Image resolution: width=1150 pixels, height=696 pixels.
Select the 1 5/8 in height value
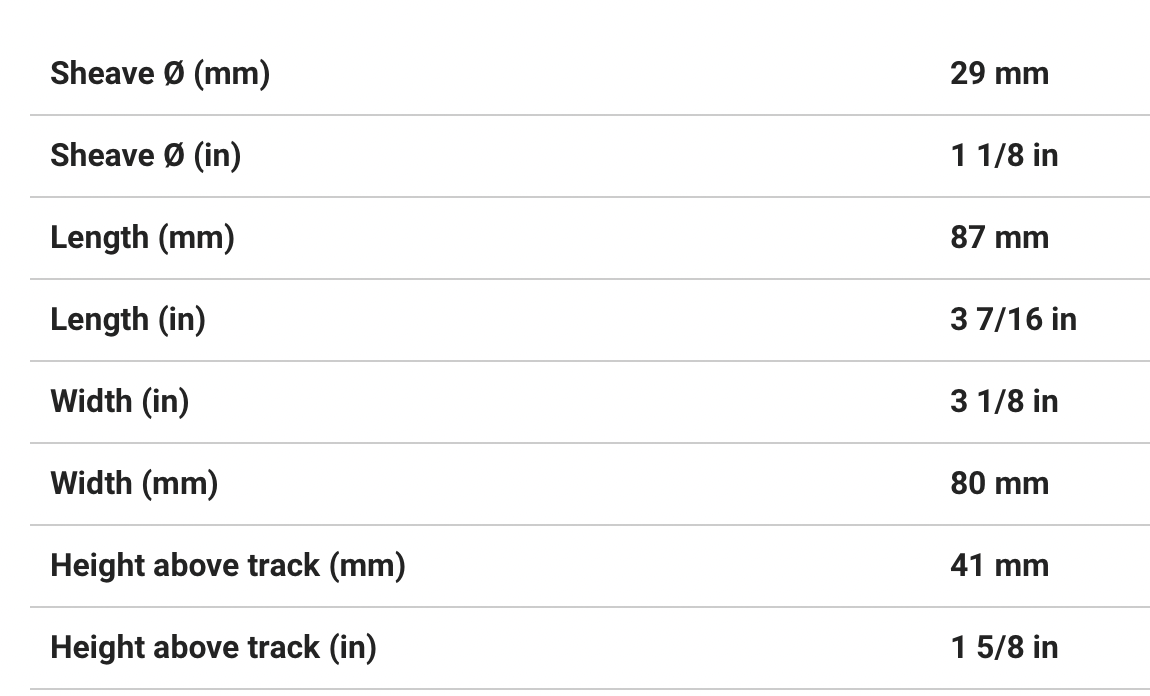pyautogui.click(x=1004, y=648)
